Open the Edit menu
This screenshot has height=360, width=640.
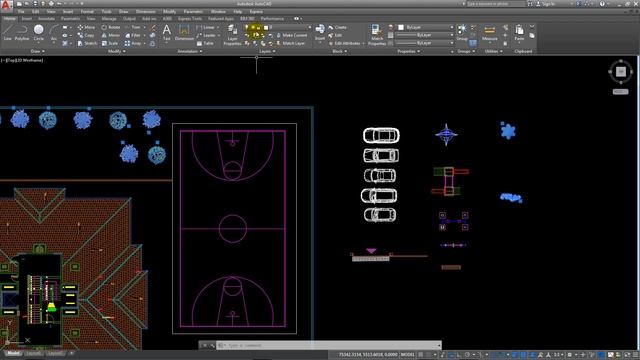(36, 11)
